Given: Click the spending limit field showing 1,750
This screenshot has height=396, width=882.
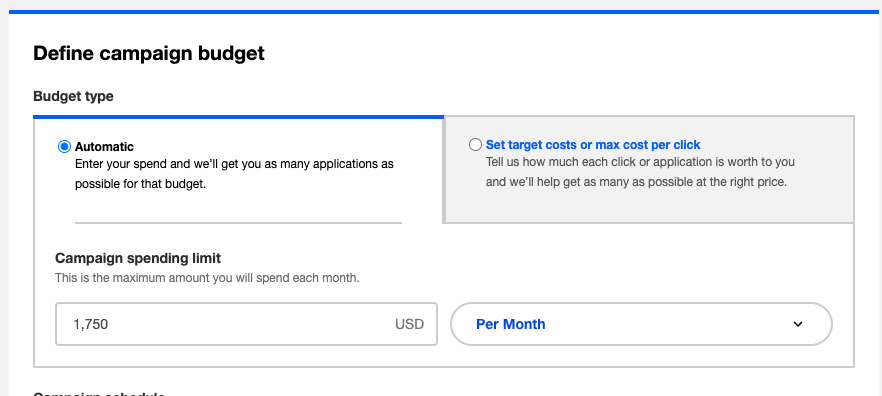Looking at the screenshot, I should point(246,324).
